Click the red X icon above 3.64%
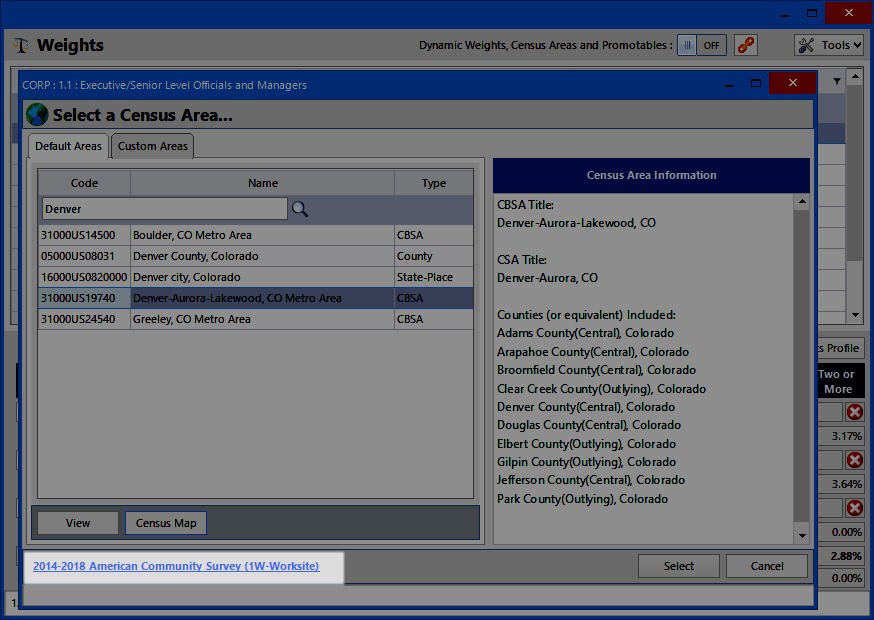 tap(854, 460)
